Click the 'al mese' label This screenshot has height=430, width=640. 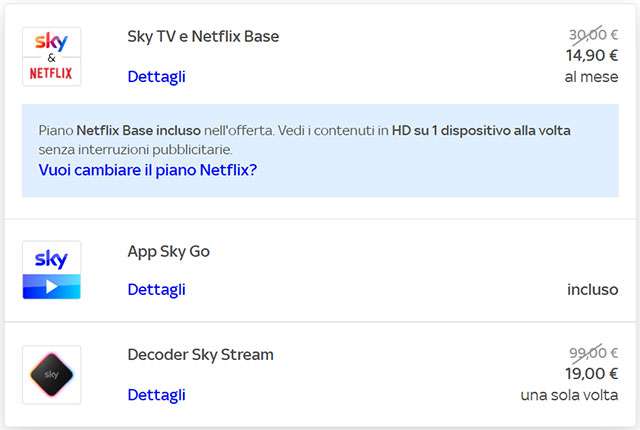click(591, 77)
